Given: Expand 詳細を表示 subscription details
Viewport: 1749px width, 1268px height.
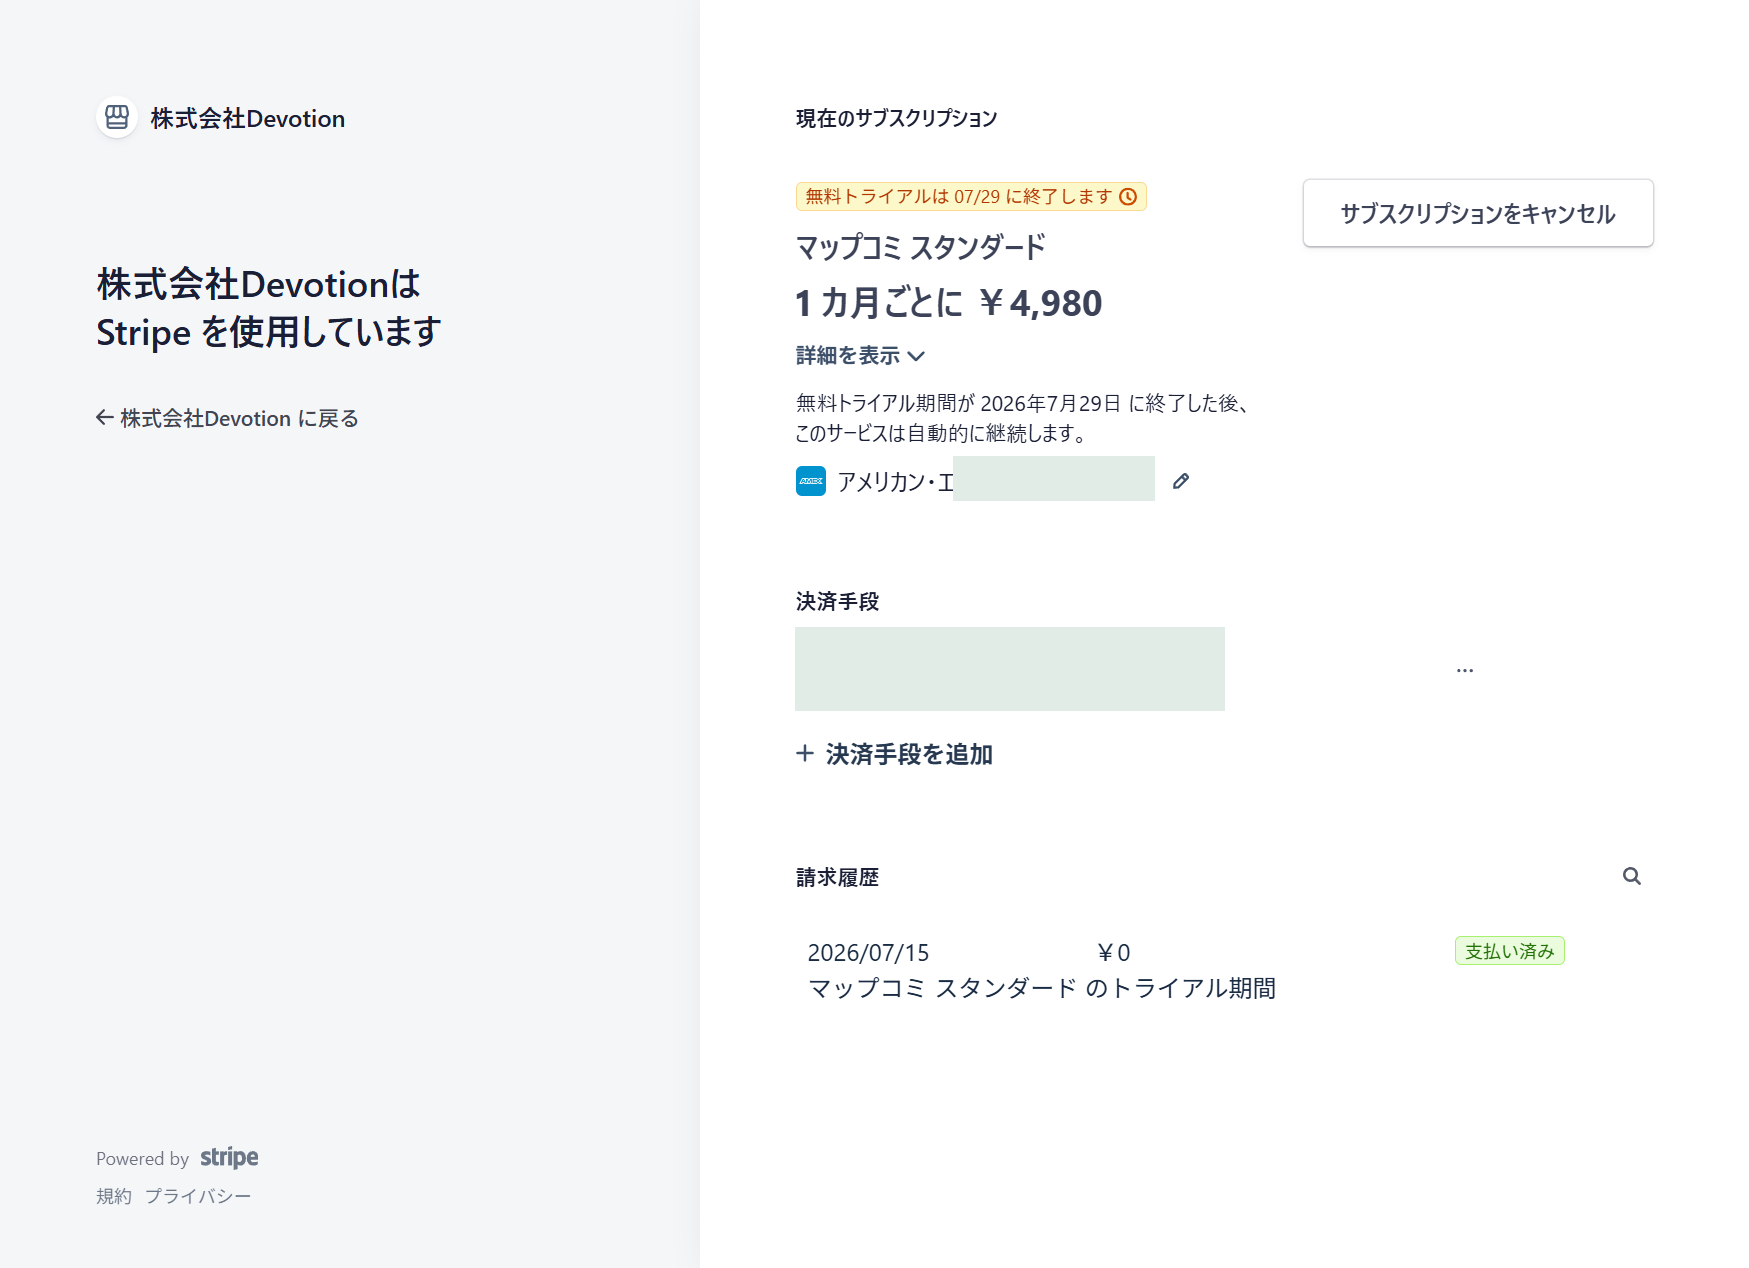Looking at the screenshot, I should pyautogui.click(x=860, y=355).
